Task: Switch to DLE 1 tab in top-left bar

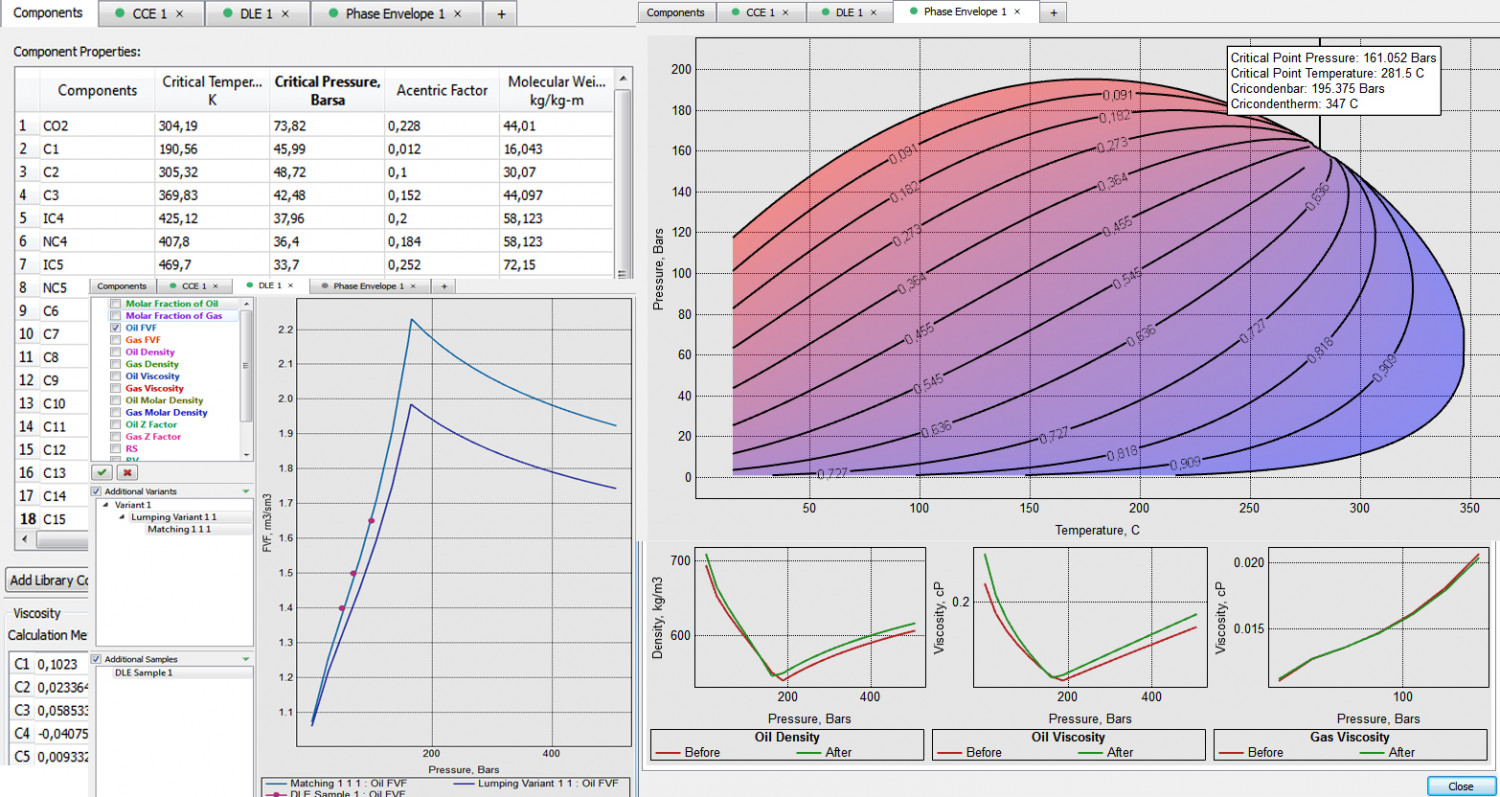Action: (250, 14)
